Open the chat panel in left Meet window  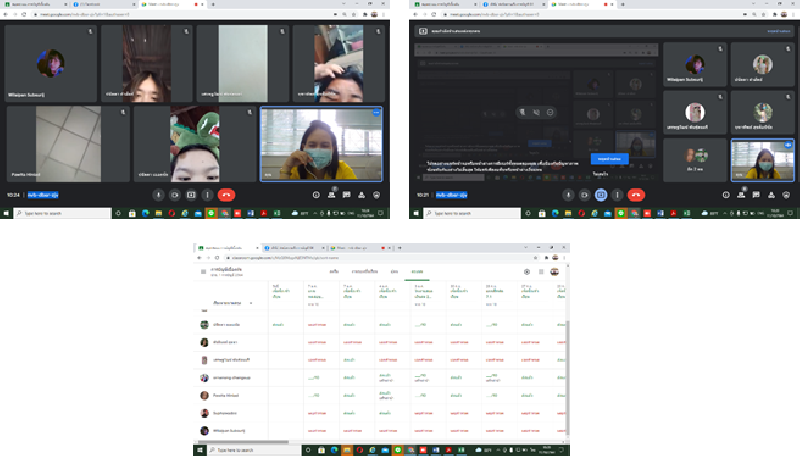coord(346,195)
